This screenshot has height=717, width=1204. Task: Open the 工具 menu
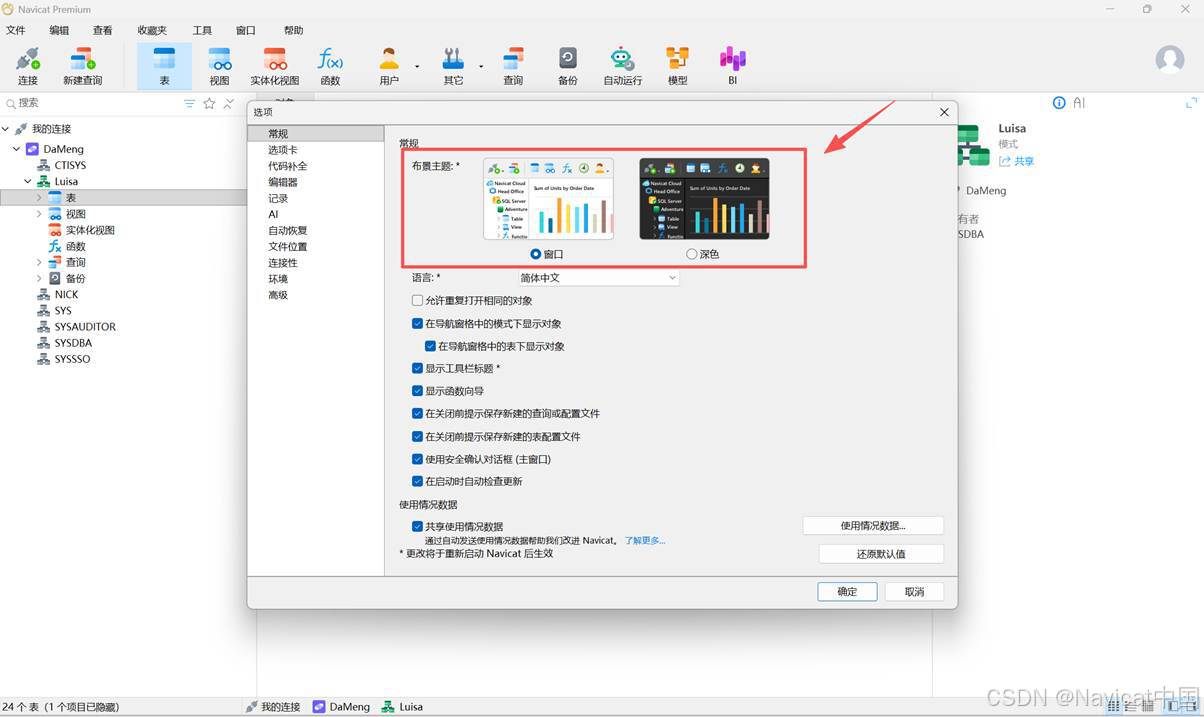pyautogui.click(x=202, y=31)
